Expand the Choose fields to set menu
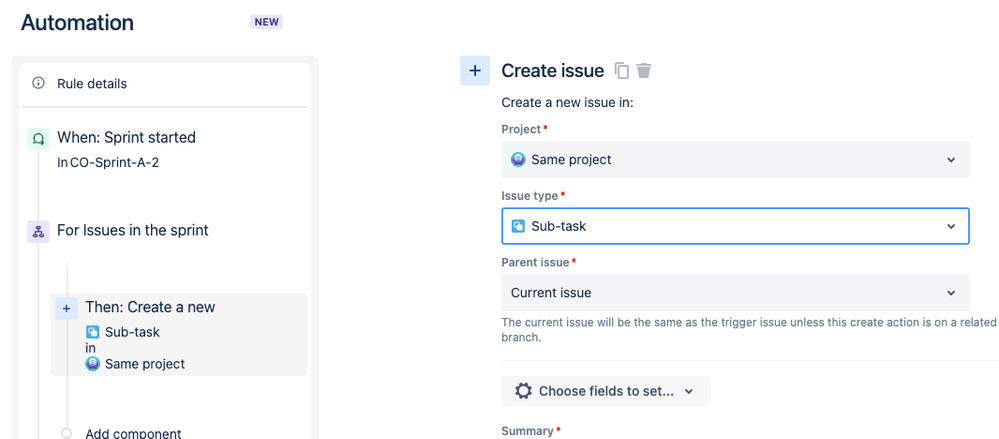999x439 pixels. 606,391
